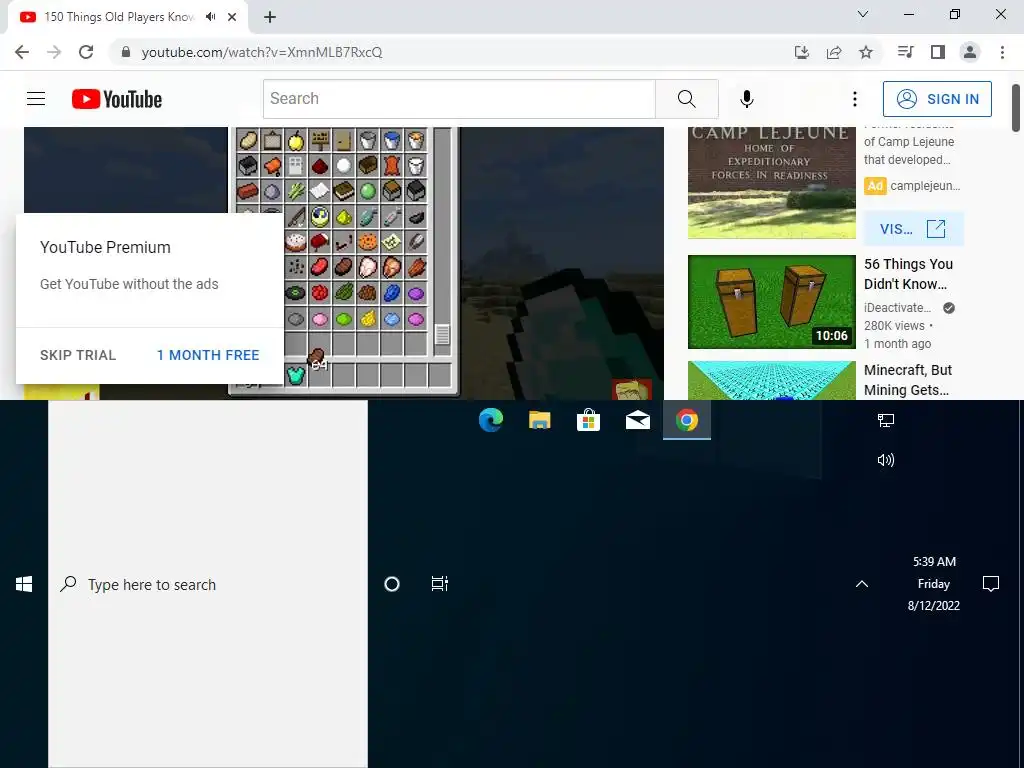The height and width of the screenshot is (768, 1024).
Task: Click the Camp Lejeune ad thumbnail
Action: (771, 183)
